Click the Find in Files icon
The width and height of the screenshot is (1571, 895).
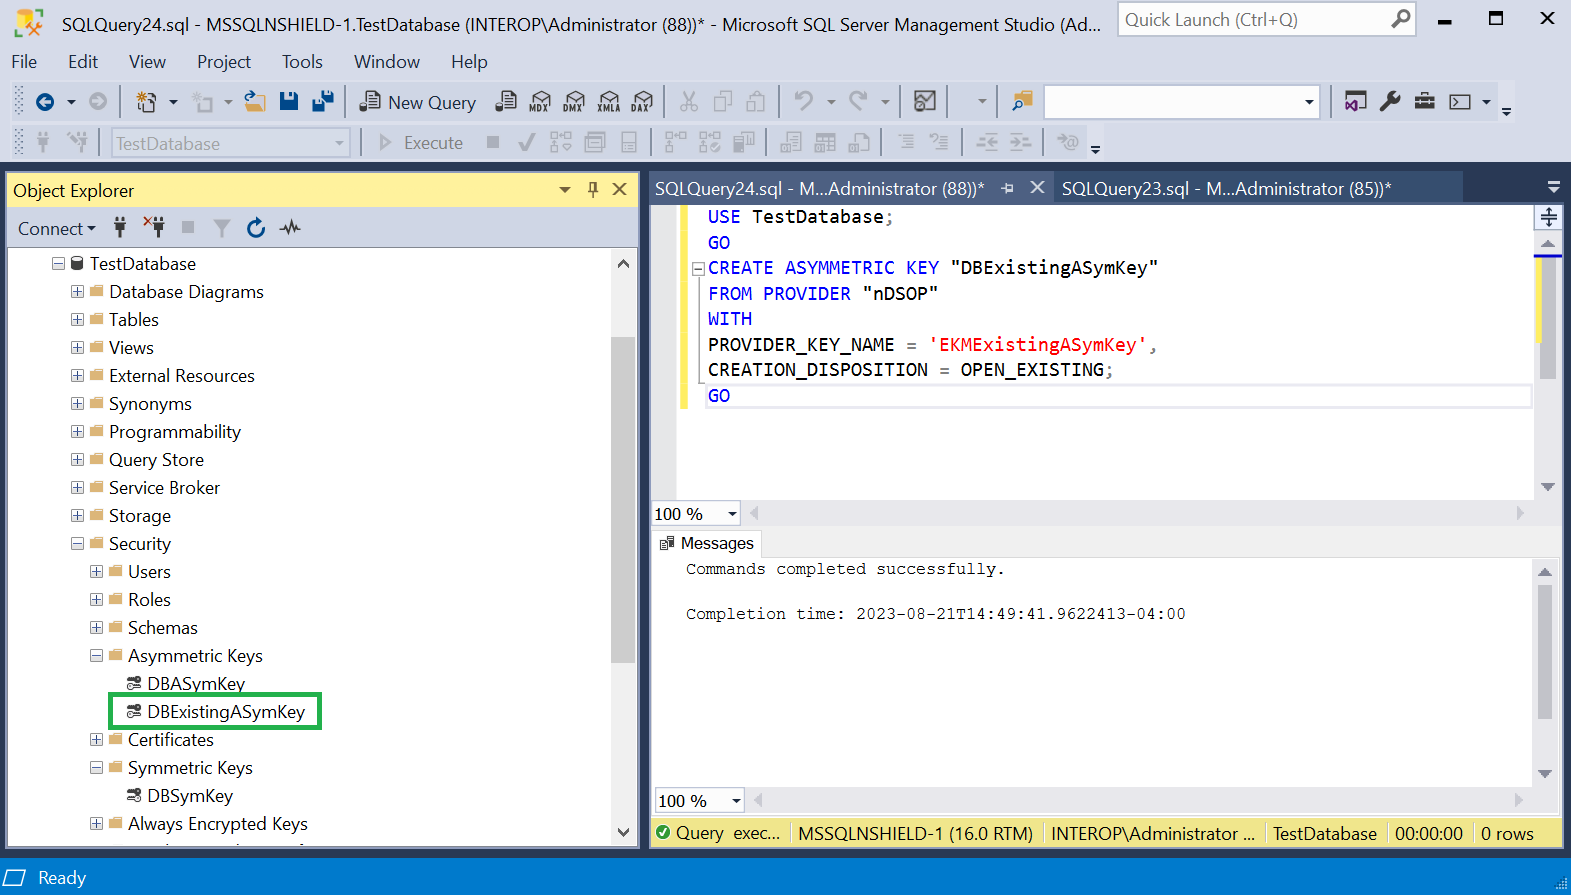click(x=1022, y=101)
